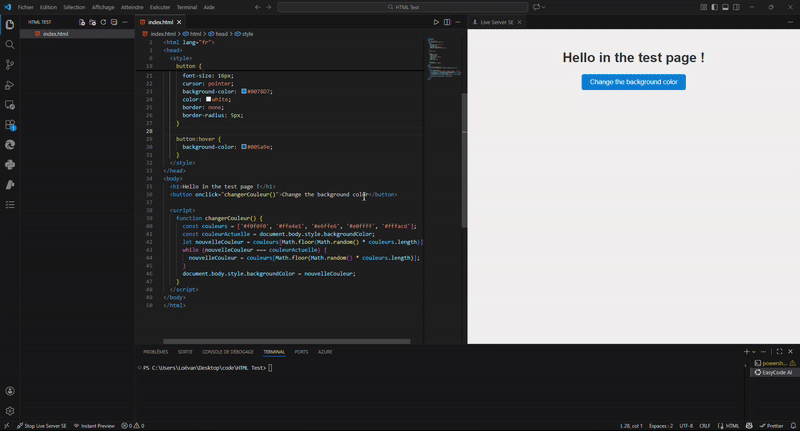The width and height of the screenshot is (800, 431).
Task: Open the Sélection menu
Action: coord(74,7)
